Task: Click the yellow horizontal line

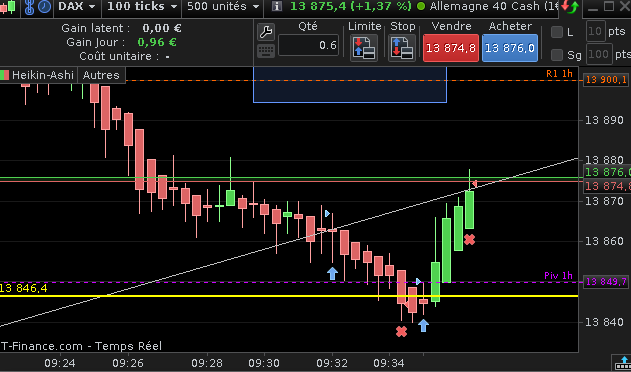Action: [x=289, y=296]
